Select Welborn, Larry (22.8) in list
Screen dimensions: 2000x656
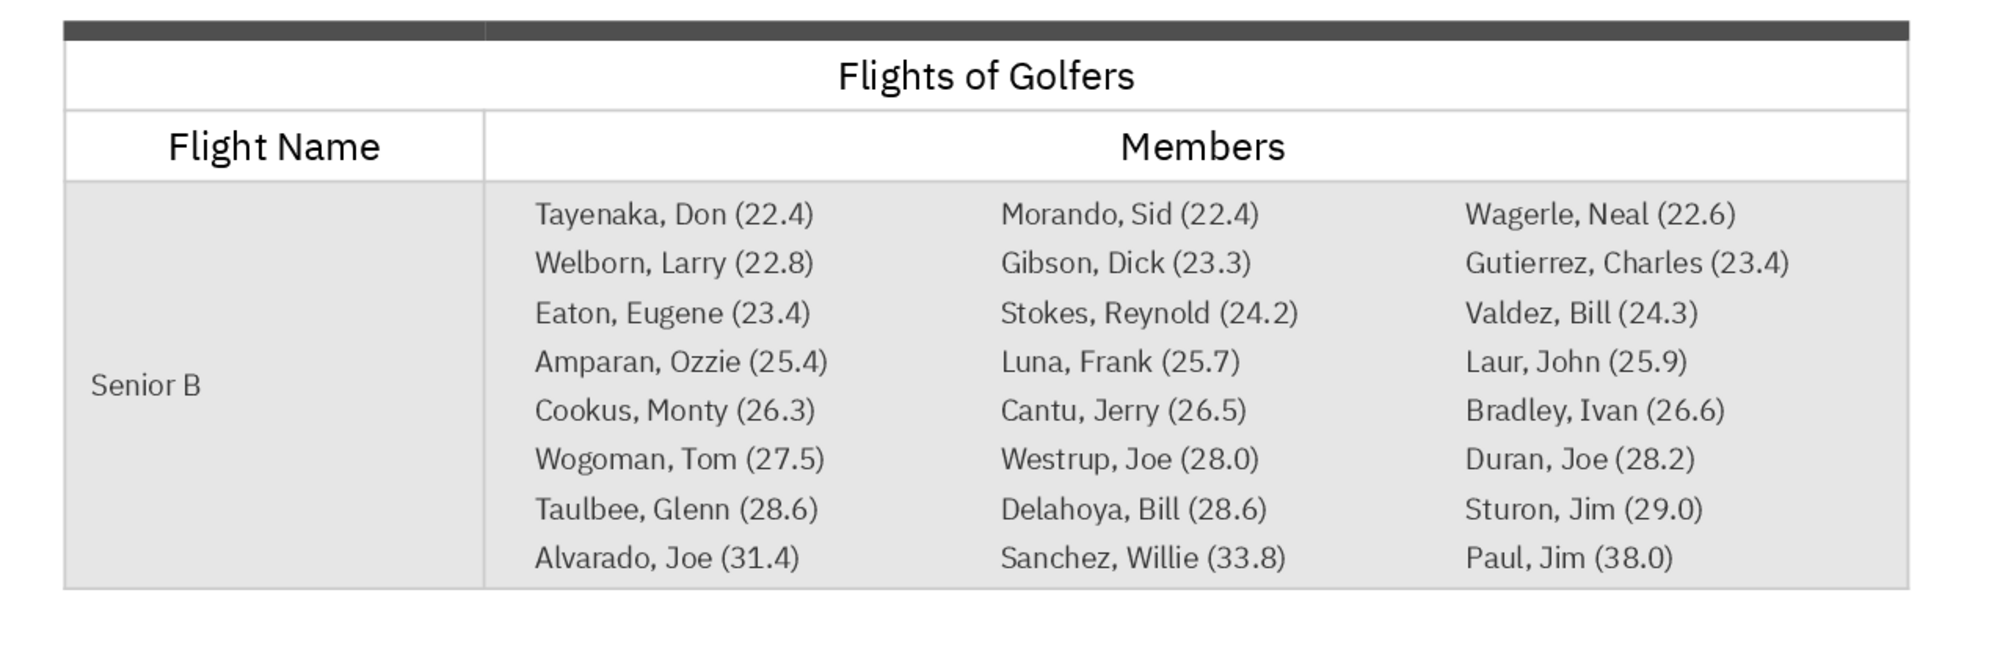(674, 263)
